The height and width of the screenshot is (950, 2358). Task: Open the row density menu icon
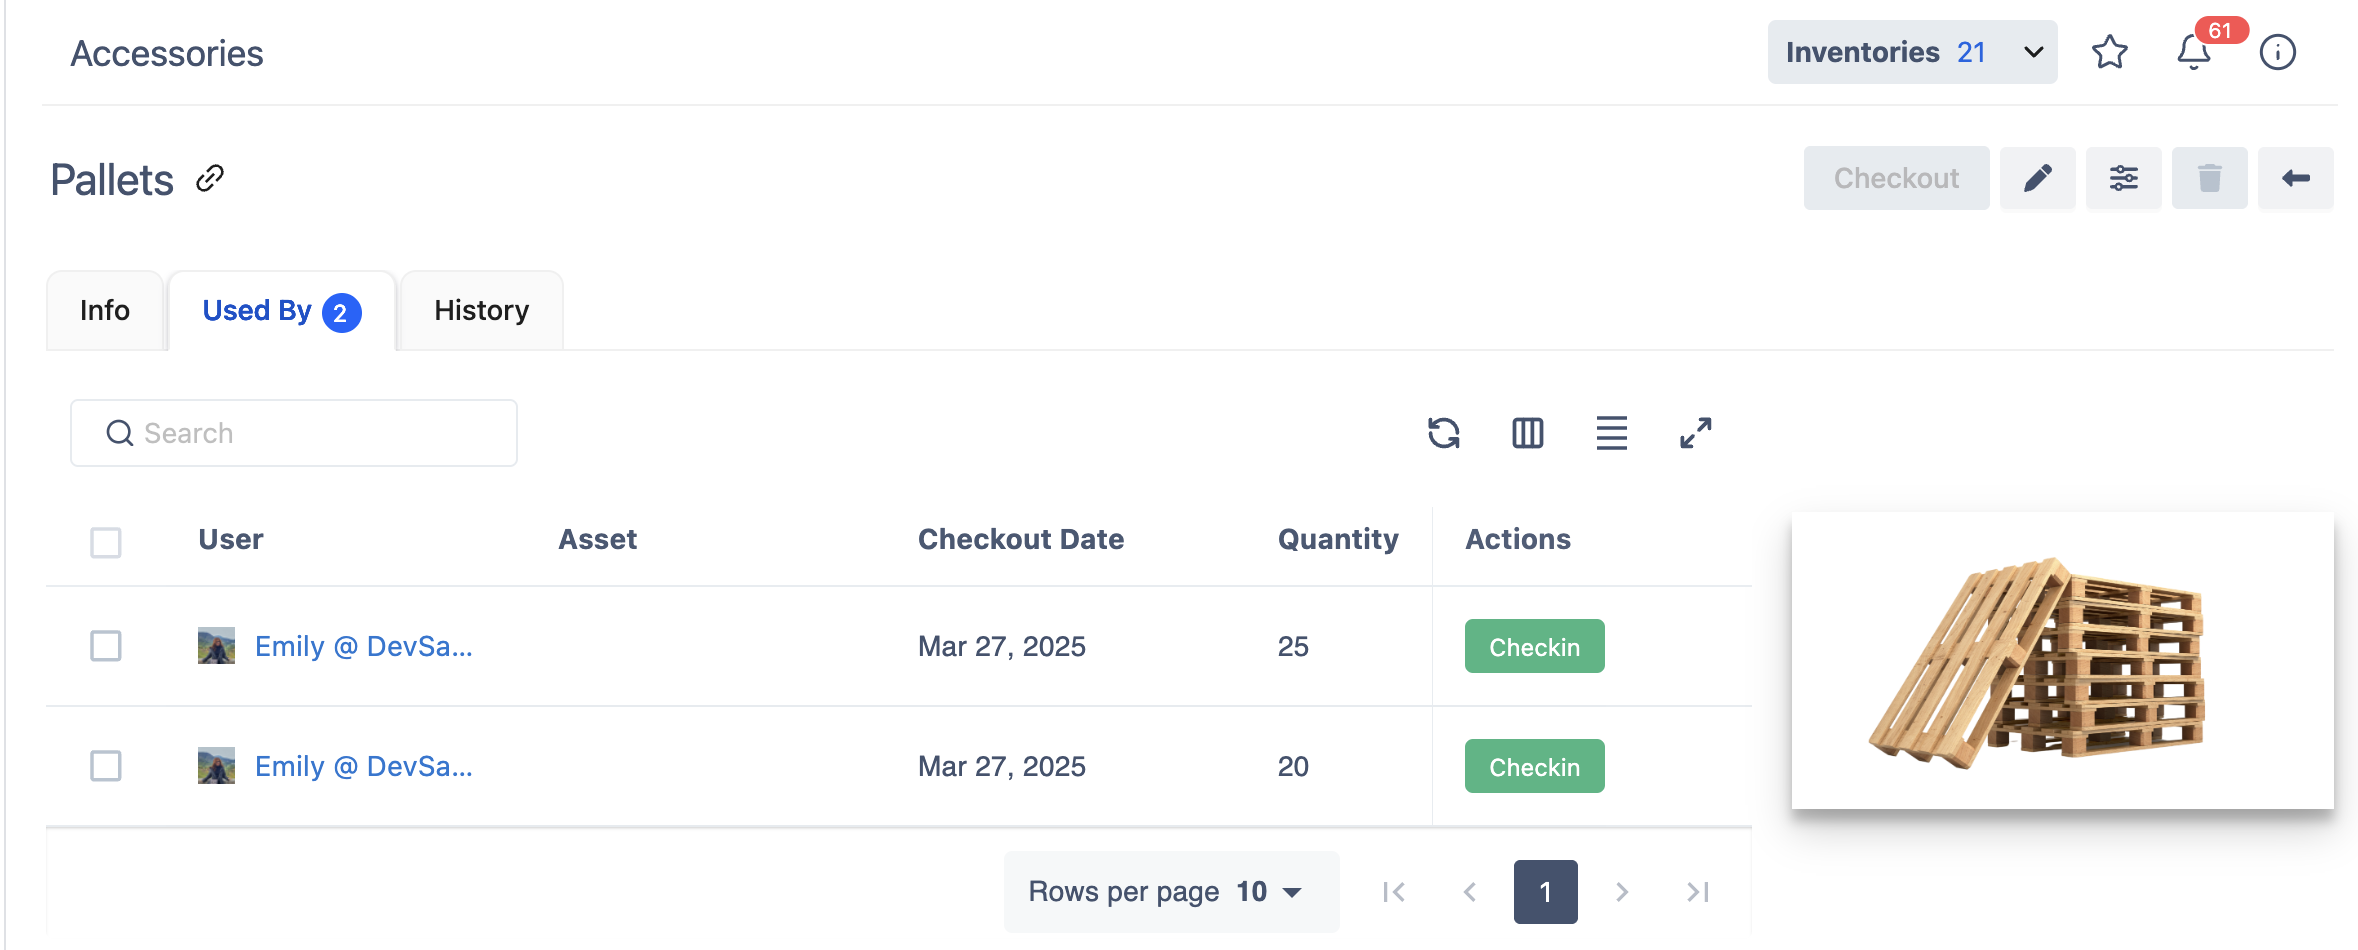coord(1611,433)
